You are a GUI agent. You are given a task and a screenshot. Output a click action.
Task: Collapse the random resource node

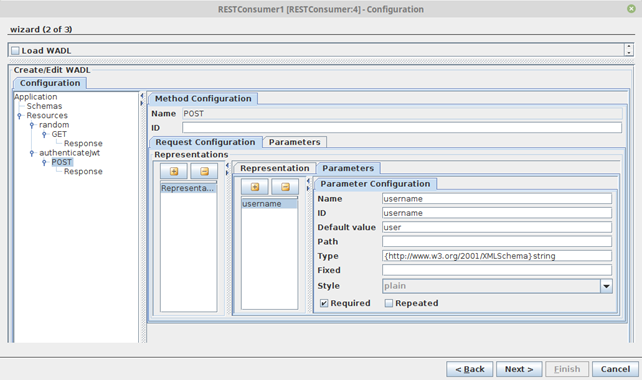pyautogui.click(x=32, y=125)
